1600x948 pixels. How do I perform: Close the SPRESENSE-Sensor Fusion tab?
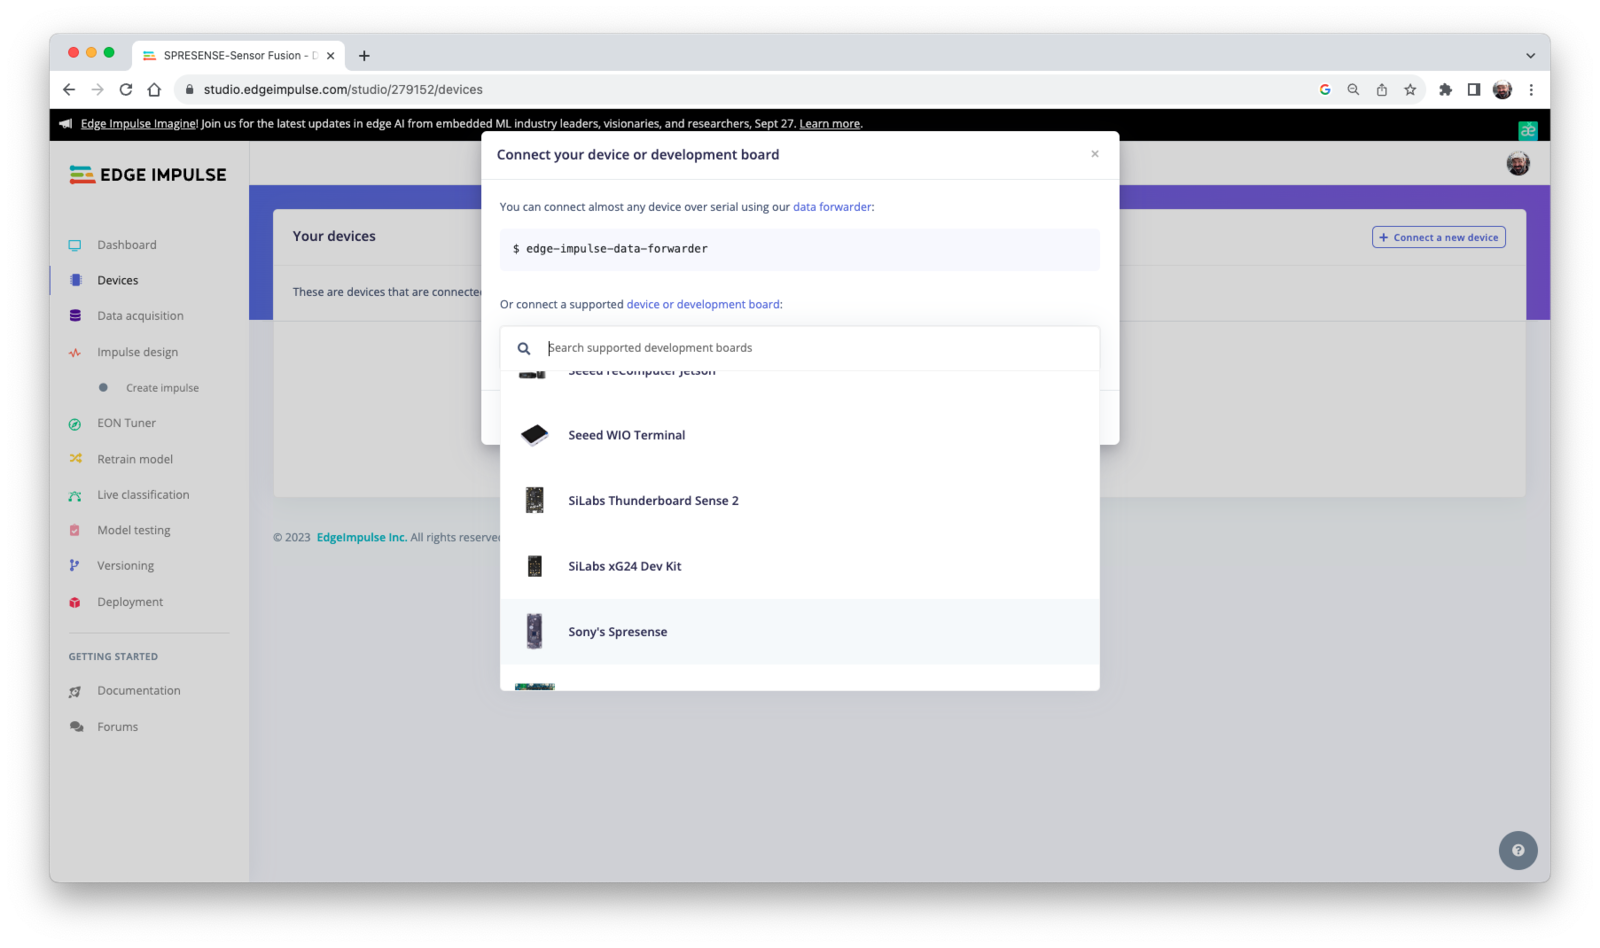tap(331, 56)
